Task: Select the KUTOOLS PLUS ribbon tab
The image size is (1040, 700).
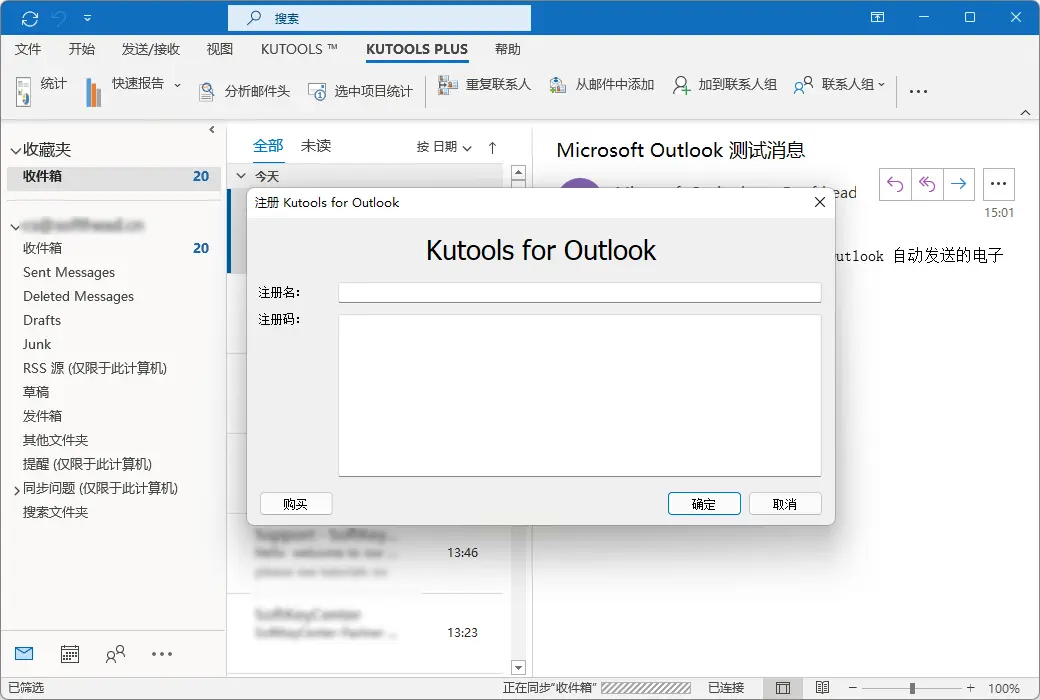Action: point(417,49)
